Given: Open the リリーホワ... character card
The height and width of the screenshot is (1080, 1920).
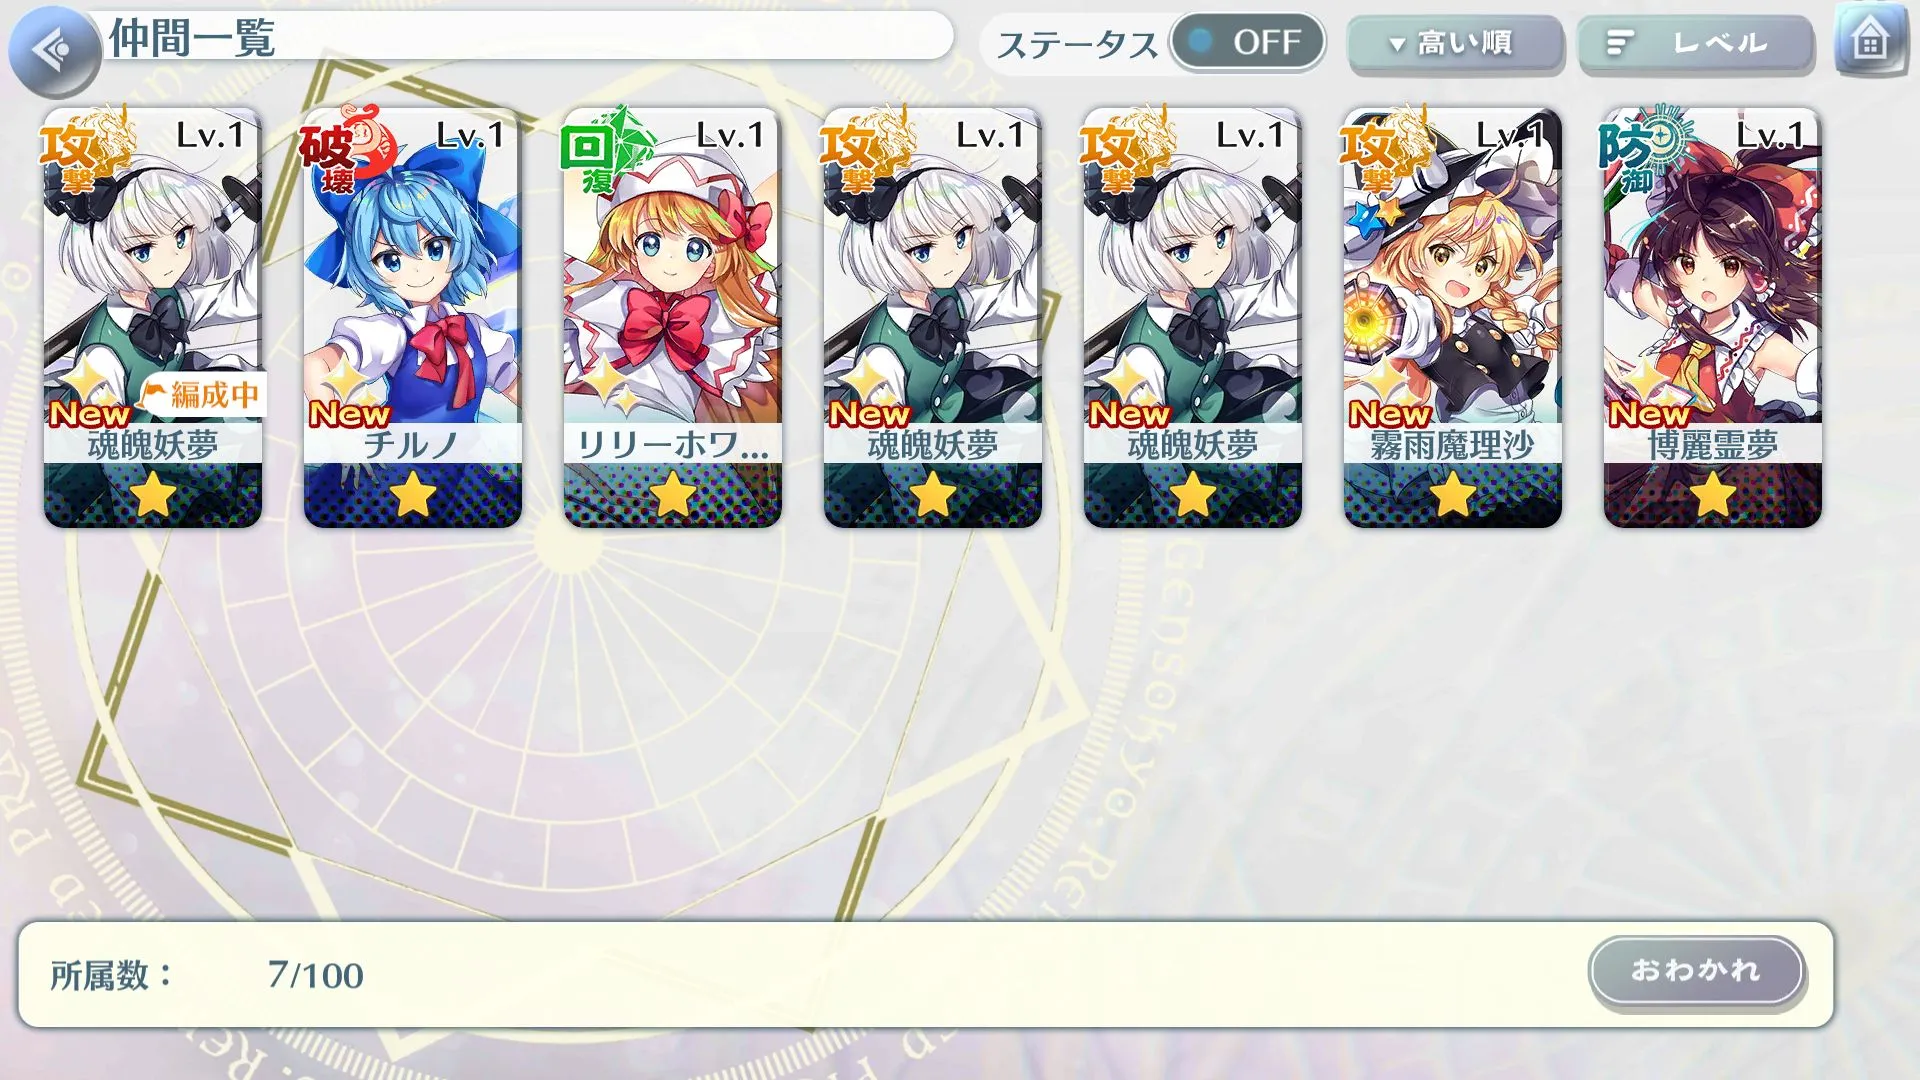Looking at the screenshot, I should (x=673, y=317).
